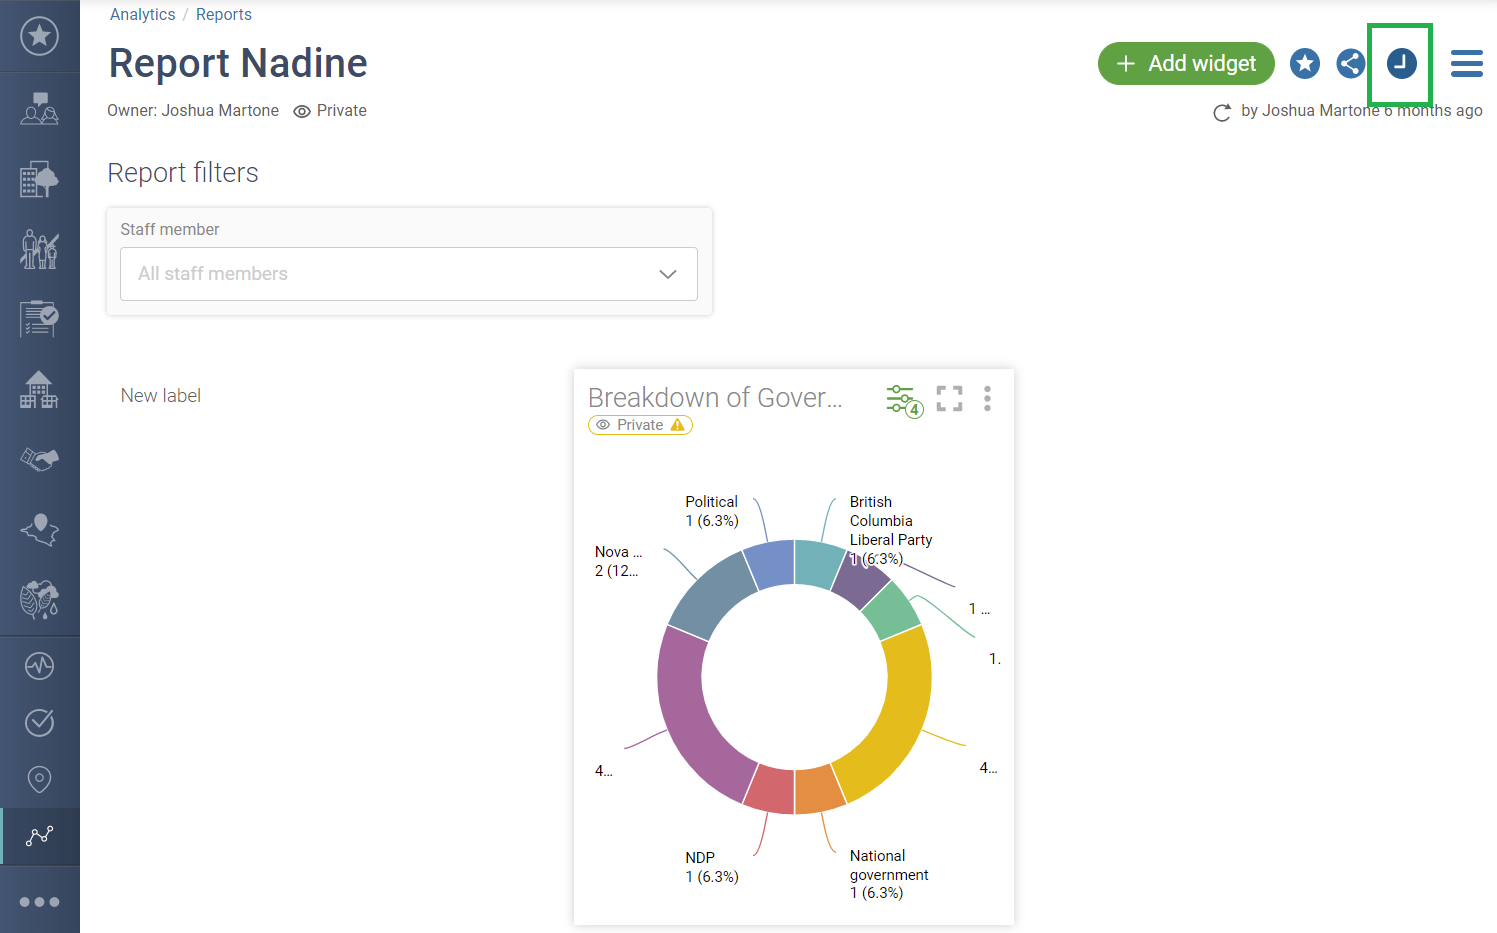Click the Private eye indicator under report title
Viewport: 1497px width, 933px height.
click(x=330, y=111)
